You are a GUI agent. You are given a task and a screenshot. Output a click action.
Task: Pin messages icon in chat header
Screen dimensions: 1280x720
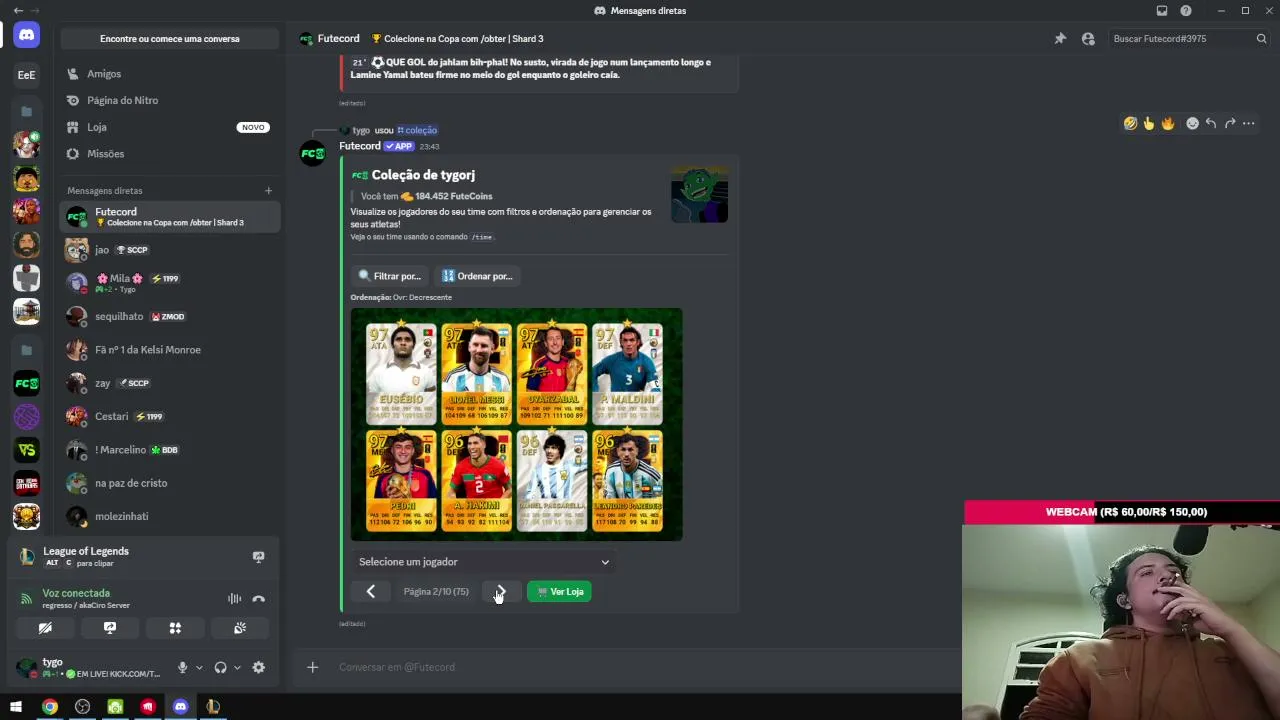click(x=1060, y=39)
